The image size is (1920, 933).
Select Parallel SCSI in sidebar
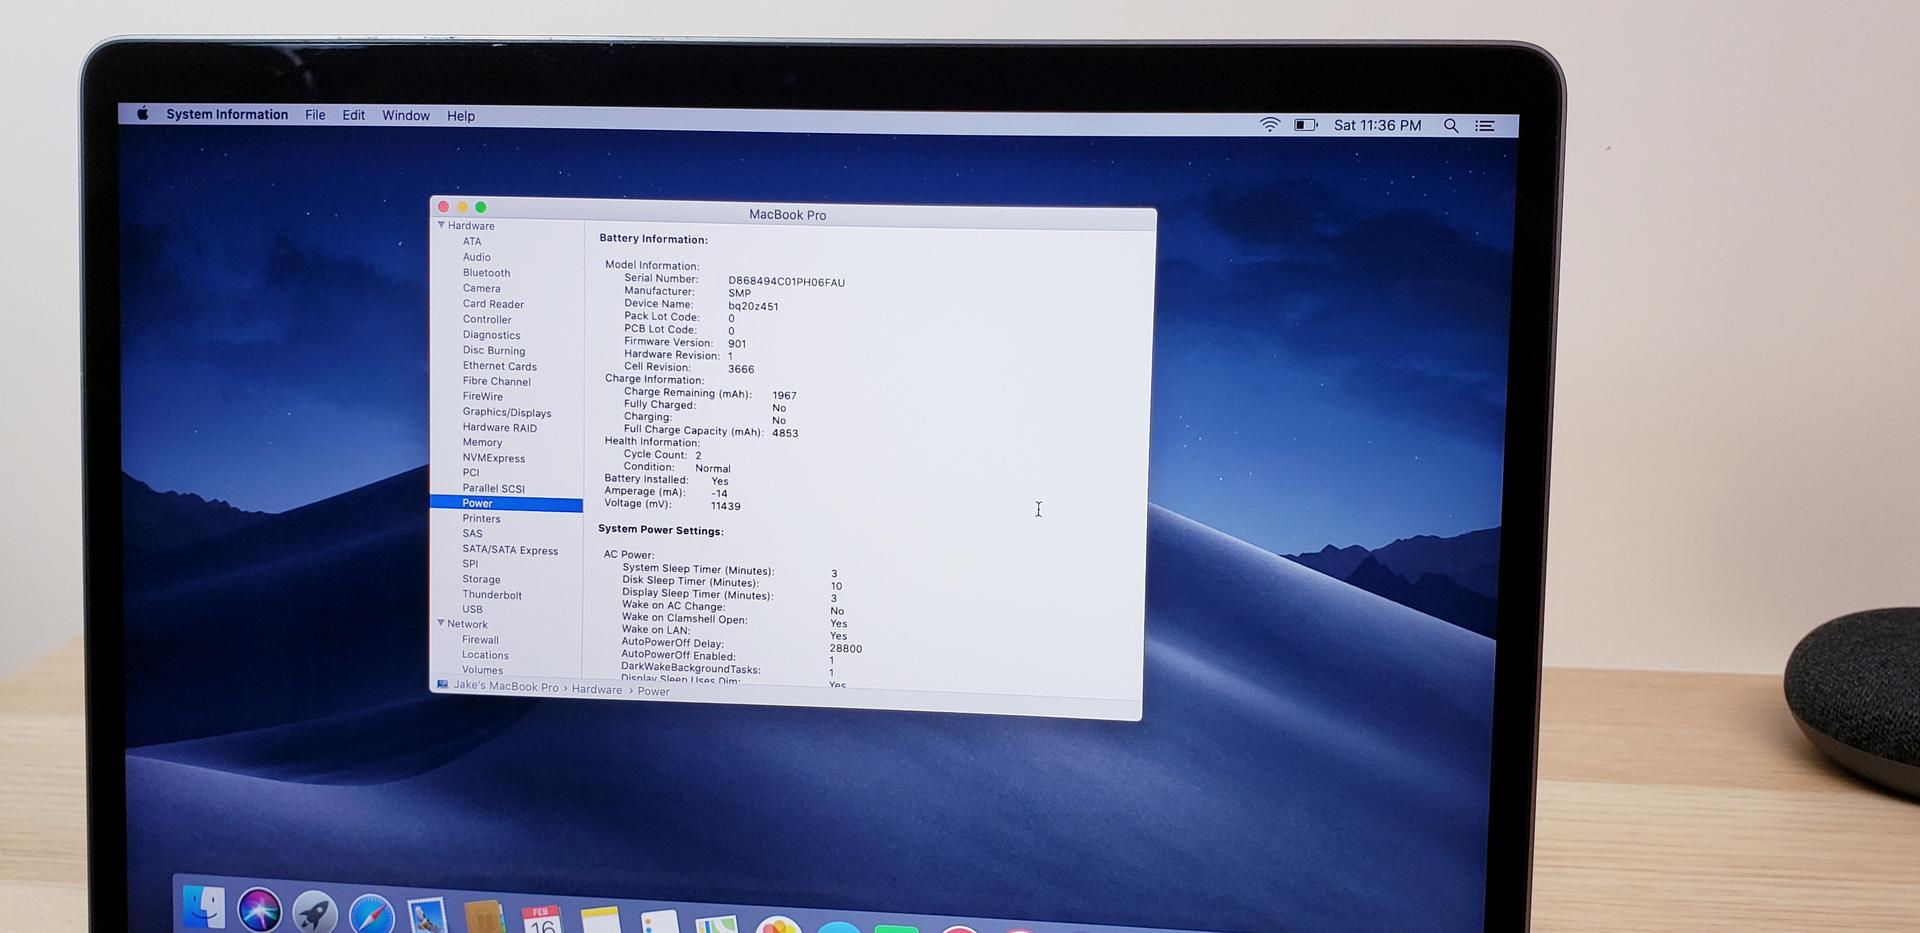(x=493, y=488)
